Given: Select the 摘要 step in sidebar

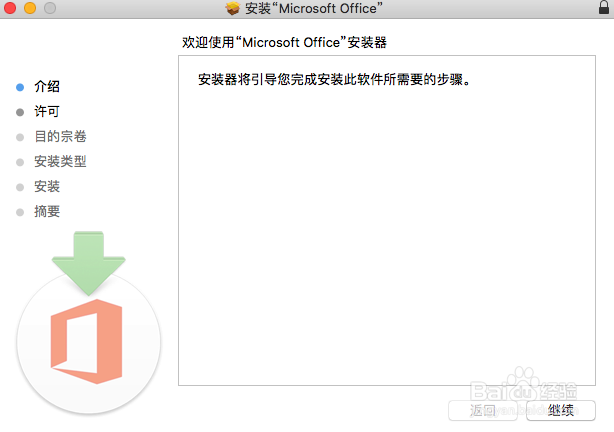Looking at the screenshot, I should (x=47, y=211).
